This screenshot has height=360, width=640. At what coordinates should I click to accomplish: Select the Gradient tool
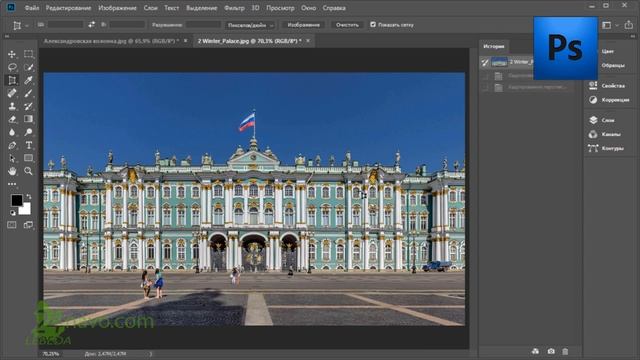click(29, 119)
